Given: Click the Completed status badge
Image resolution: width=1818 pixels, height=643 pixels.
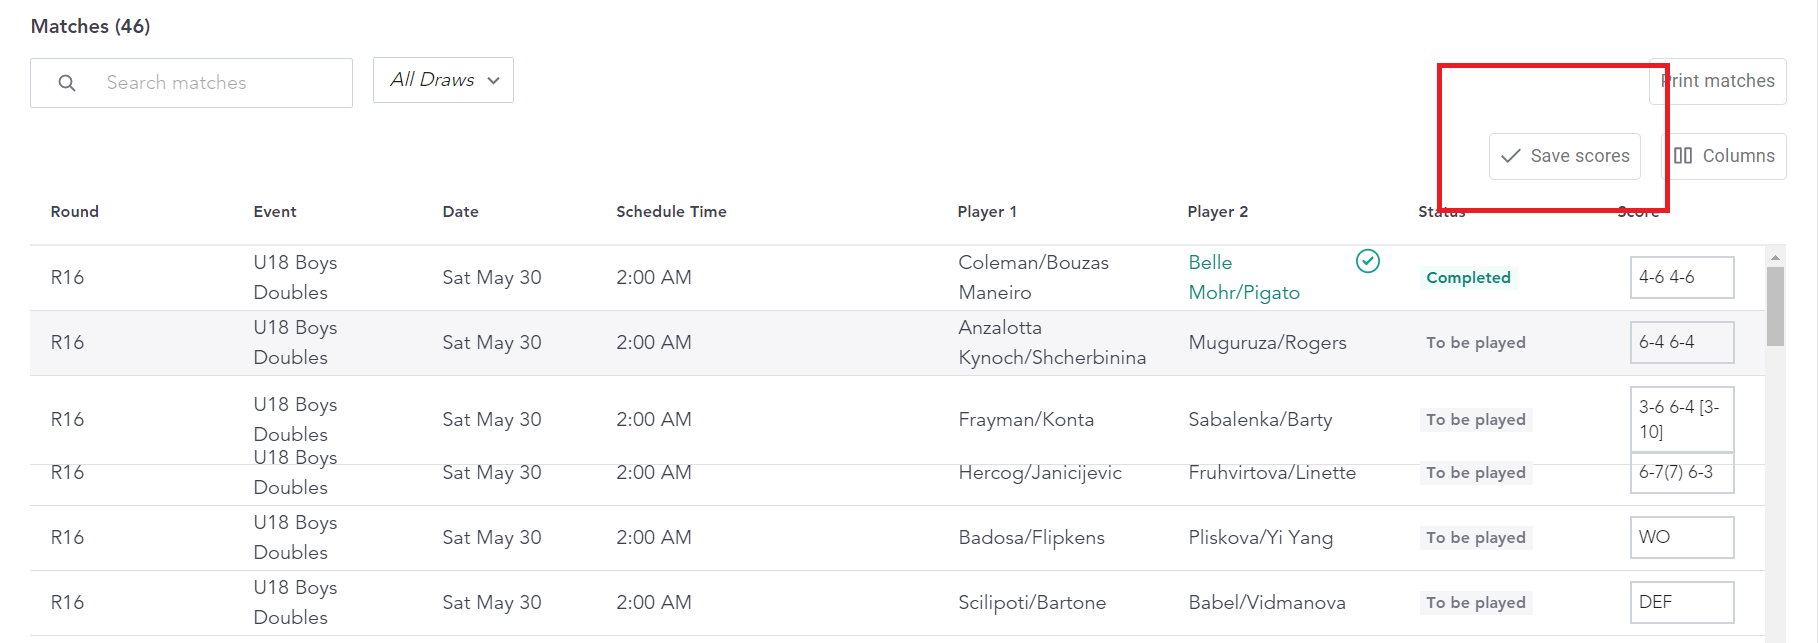Looking at the screenshot, I should pos(1468,277).
